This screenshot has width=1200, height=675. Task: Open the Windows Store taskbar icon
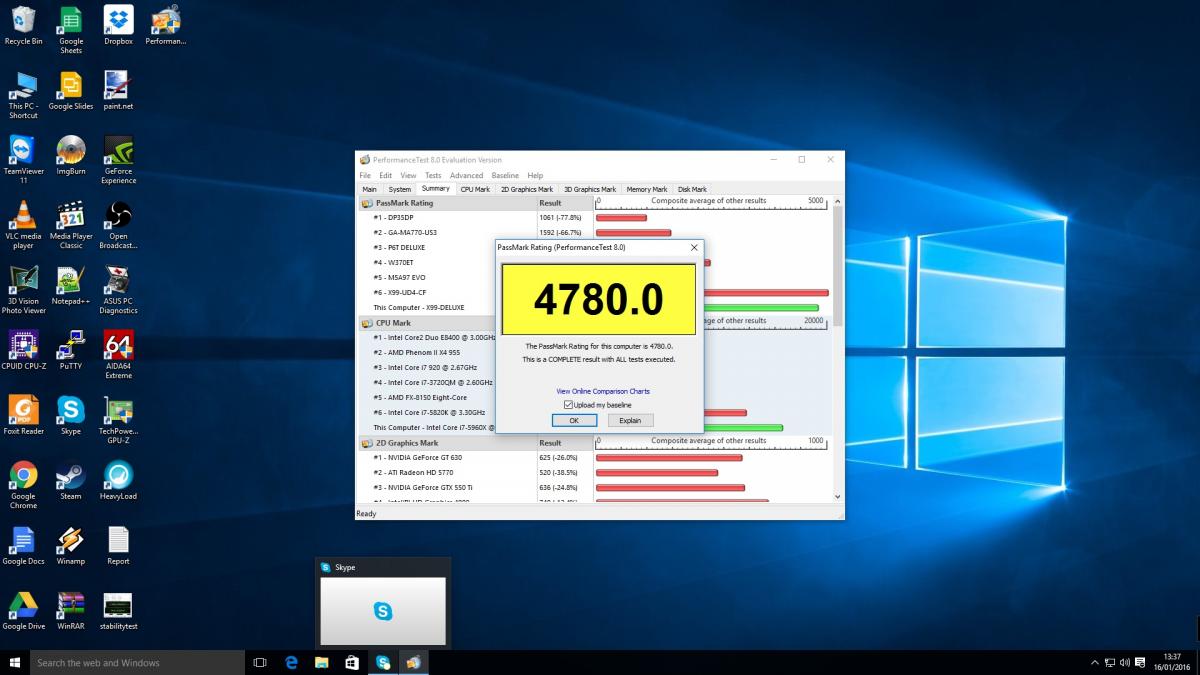point(352,662)
